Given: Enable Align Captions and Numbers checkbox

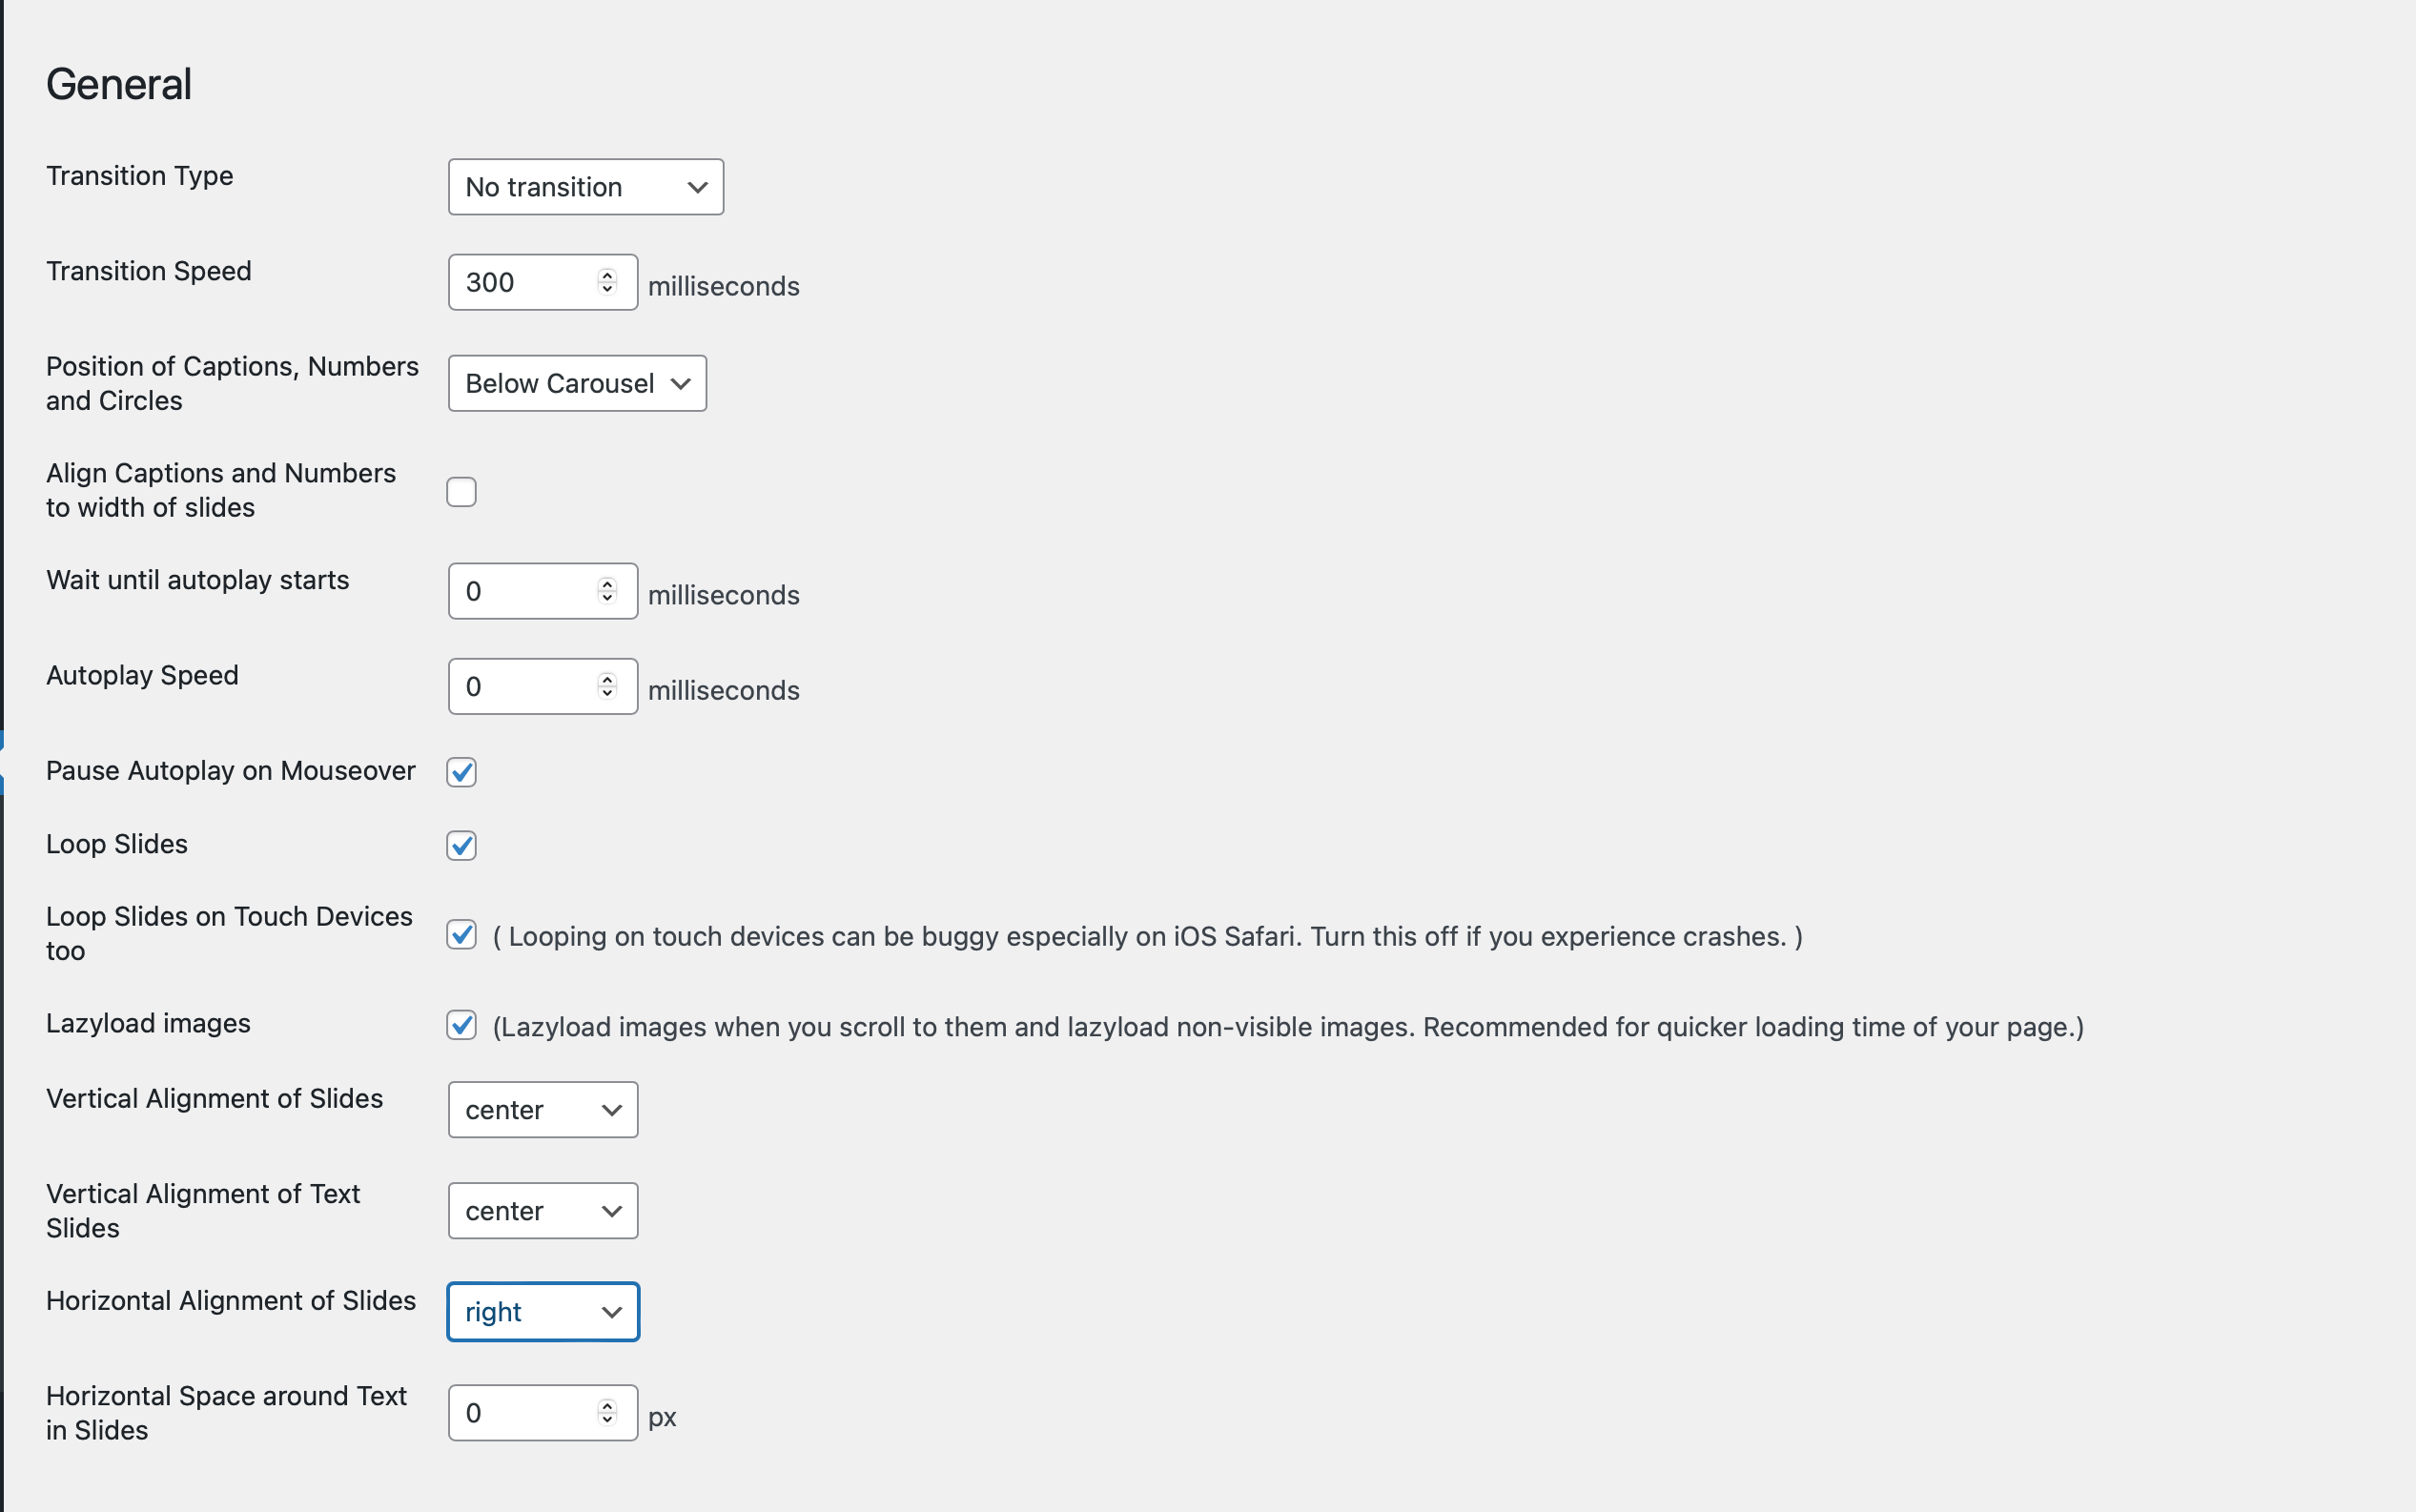Looking at the screenshot, I should (x=461, y=492).
